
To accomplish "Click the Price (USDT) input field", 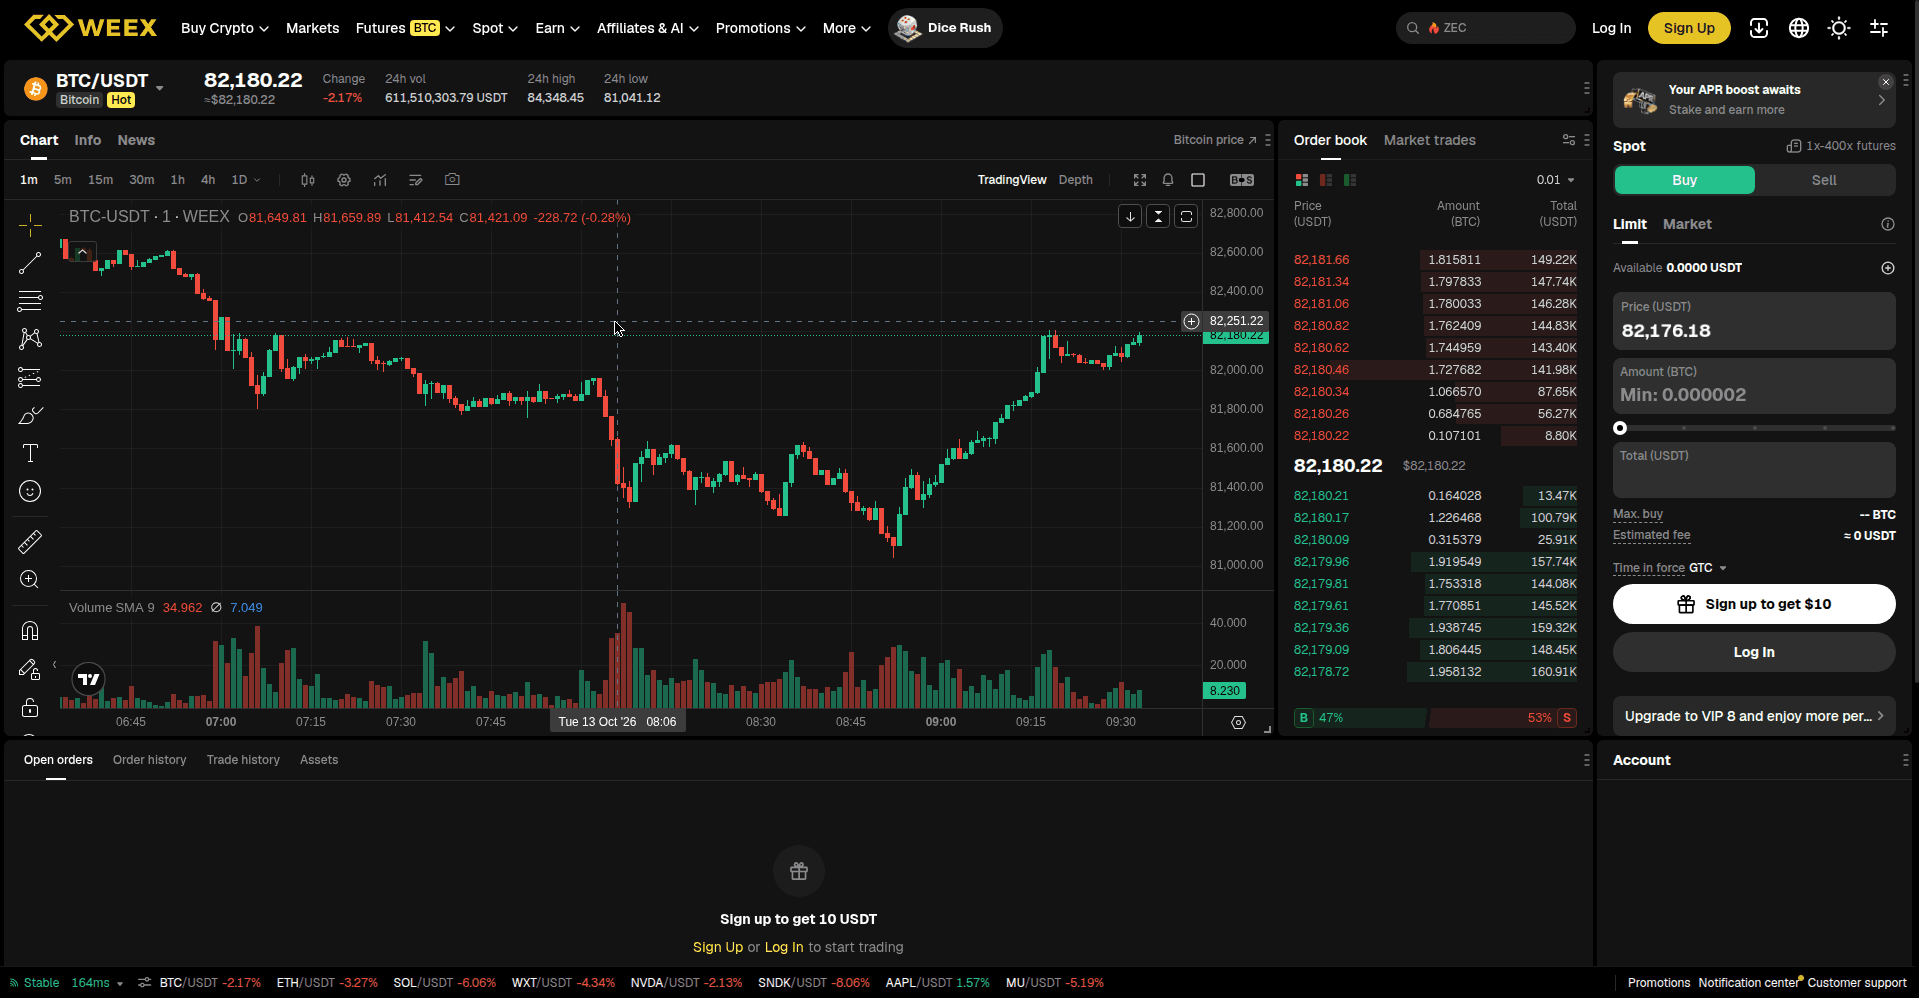I will (x=1754, y=321).
